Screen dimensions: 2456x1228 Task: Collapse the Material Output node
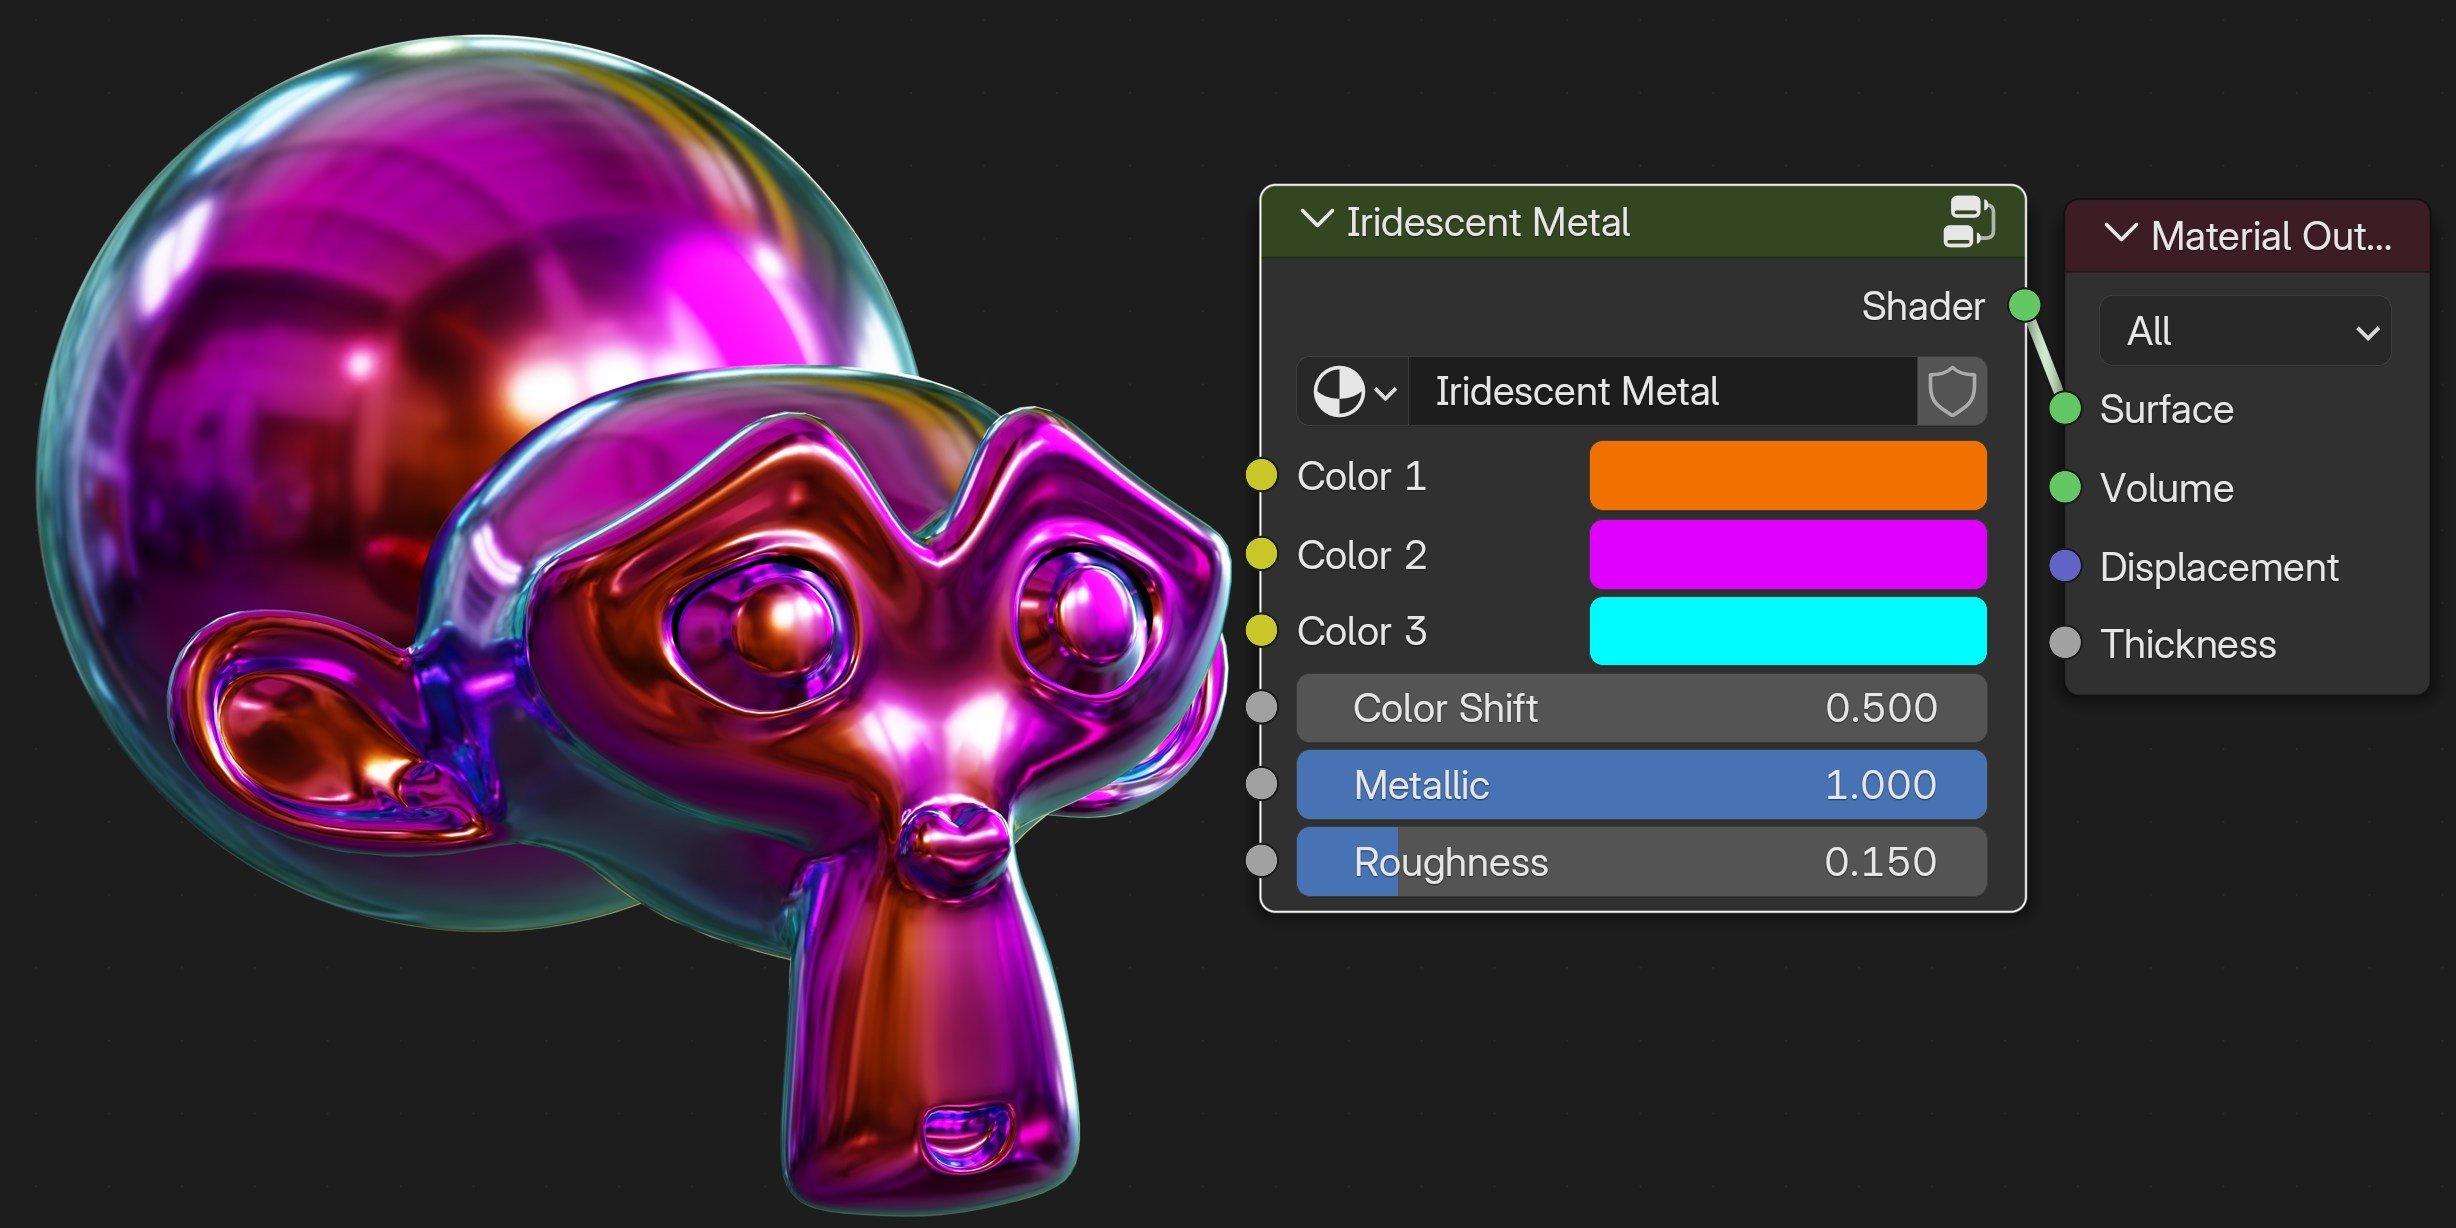(x=2120, y=235)
